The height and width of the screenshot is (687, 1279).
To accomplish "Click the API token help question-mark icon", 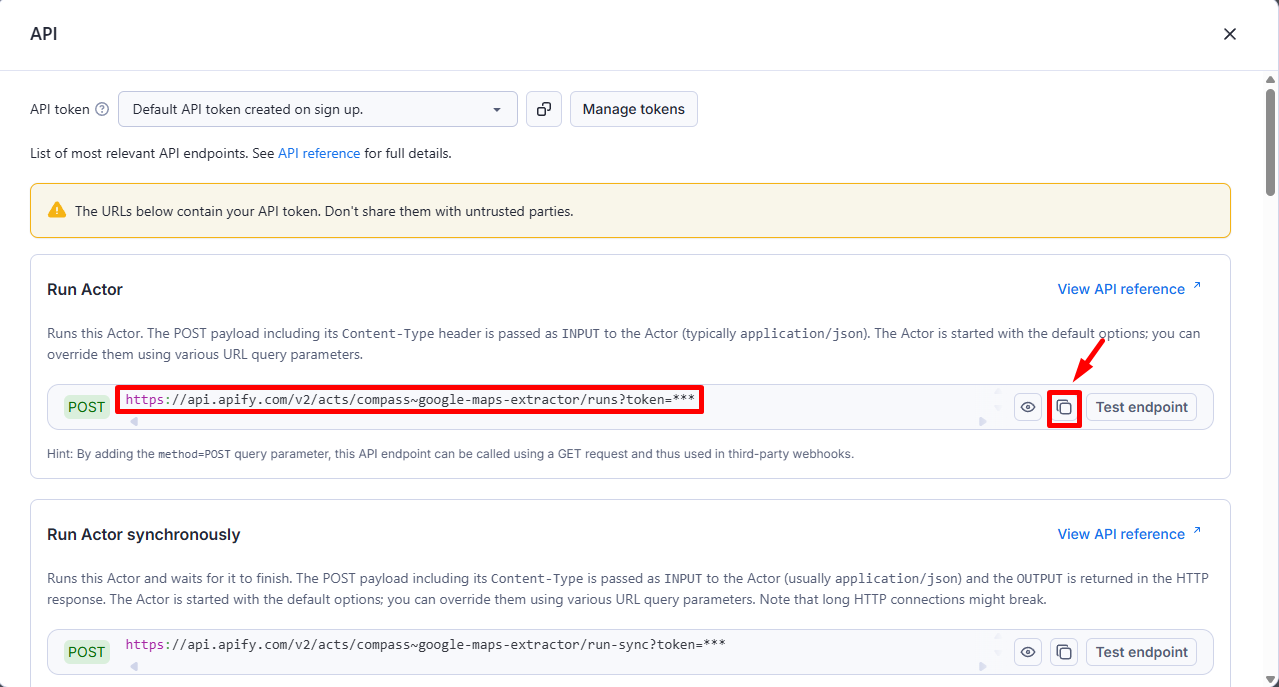I will 102,110.
